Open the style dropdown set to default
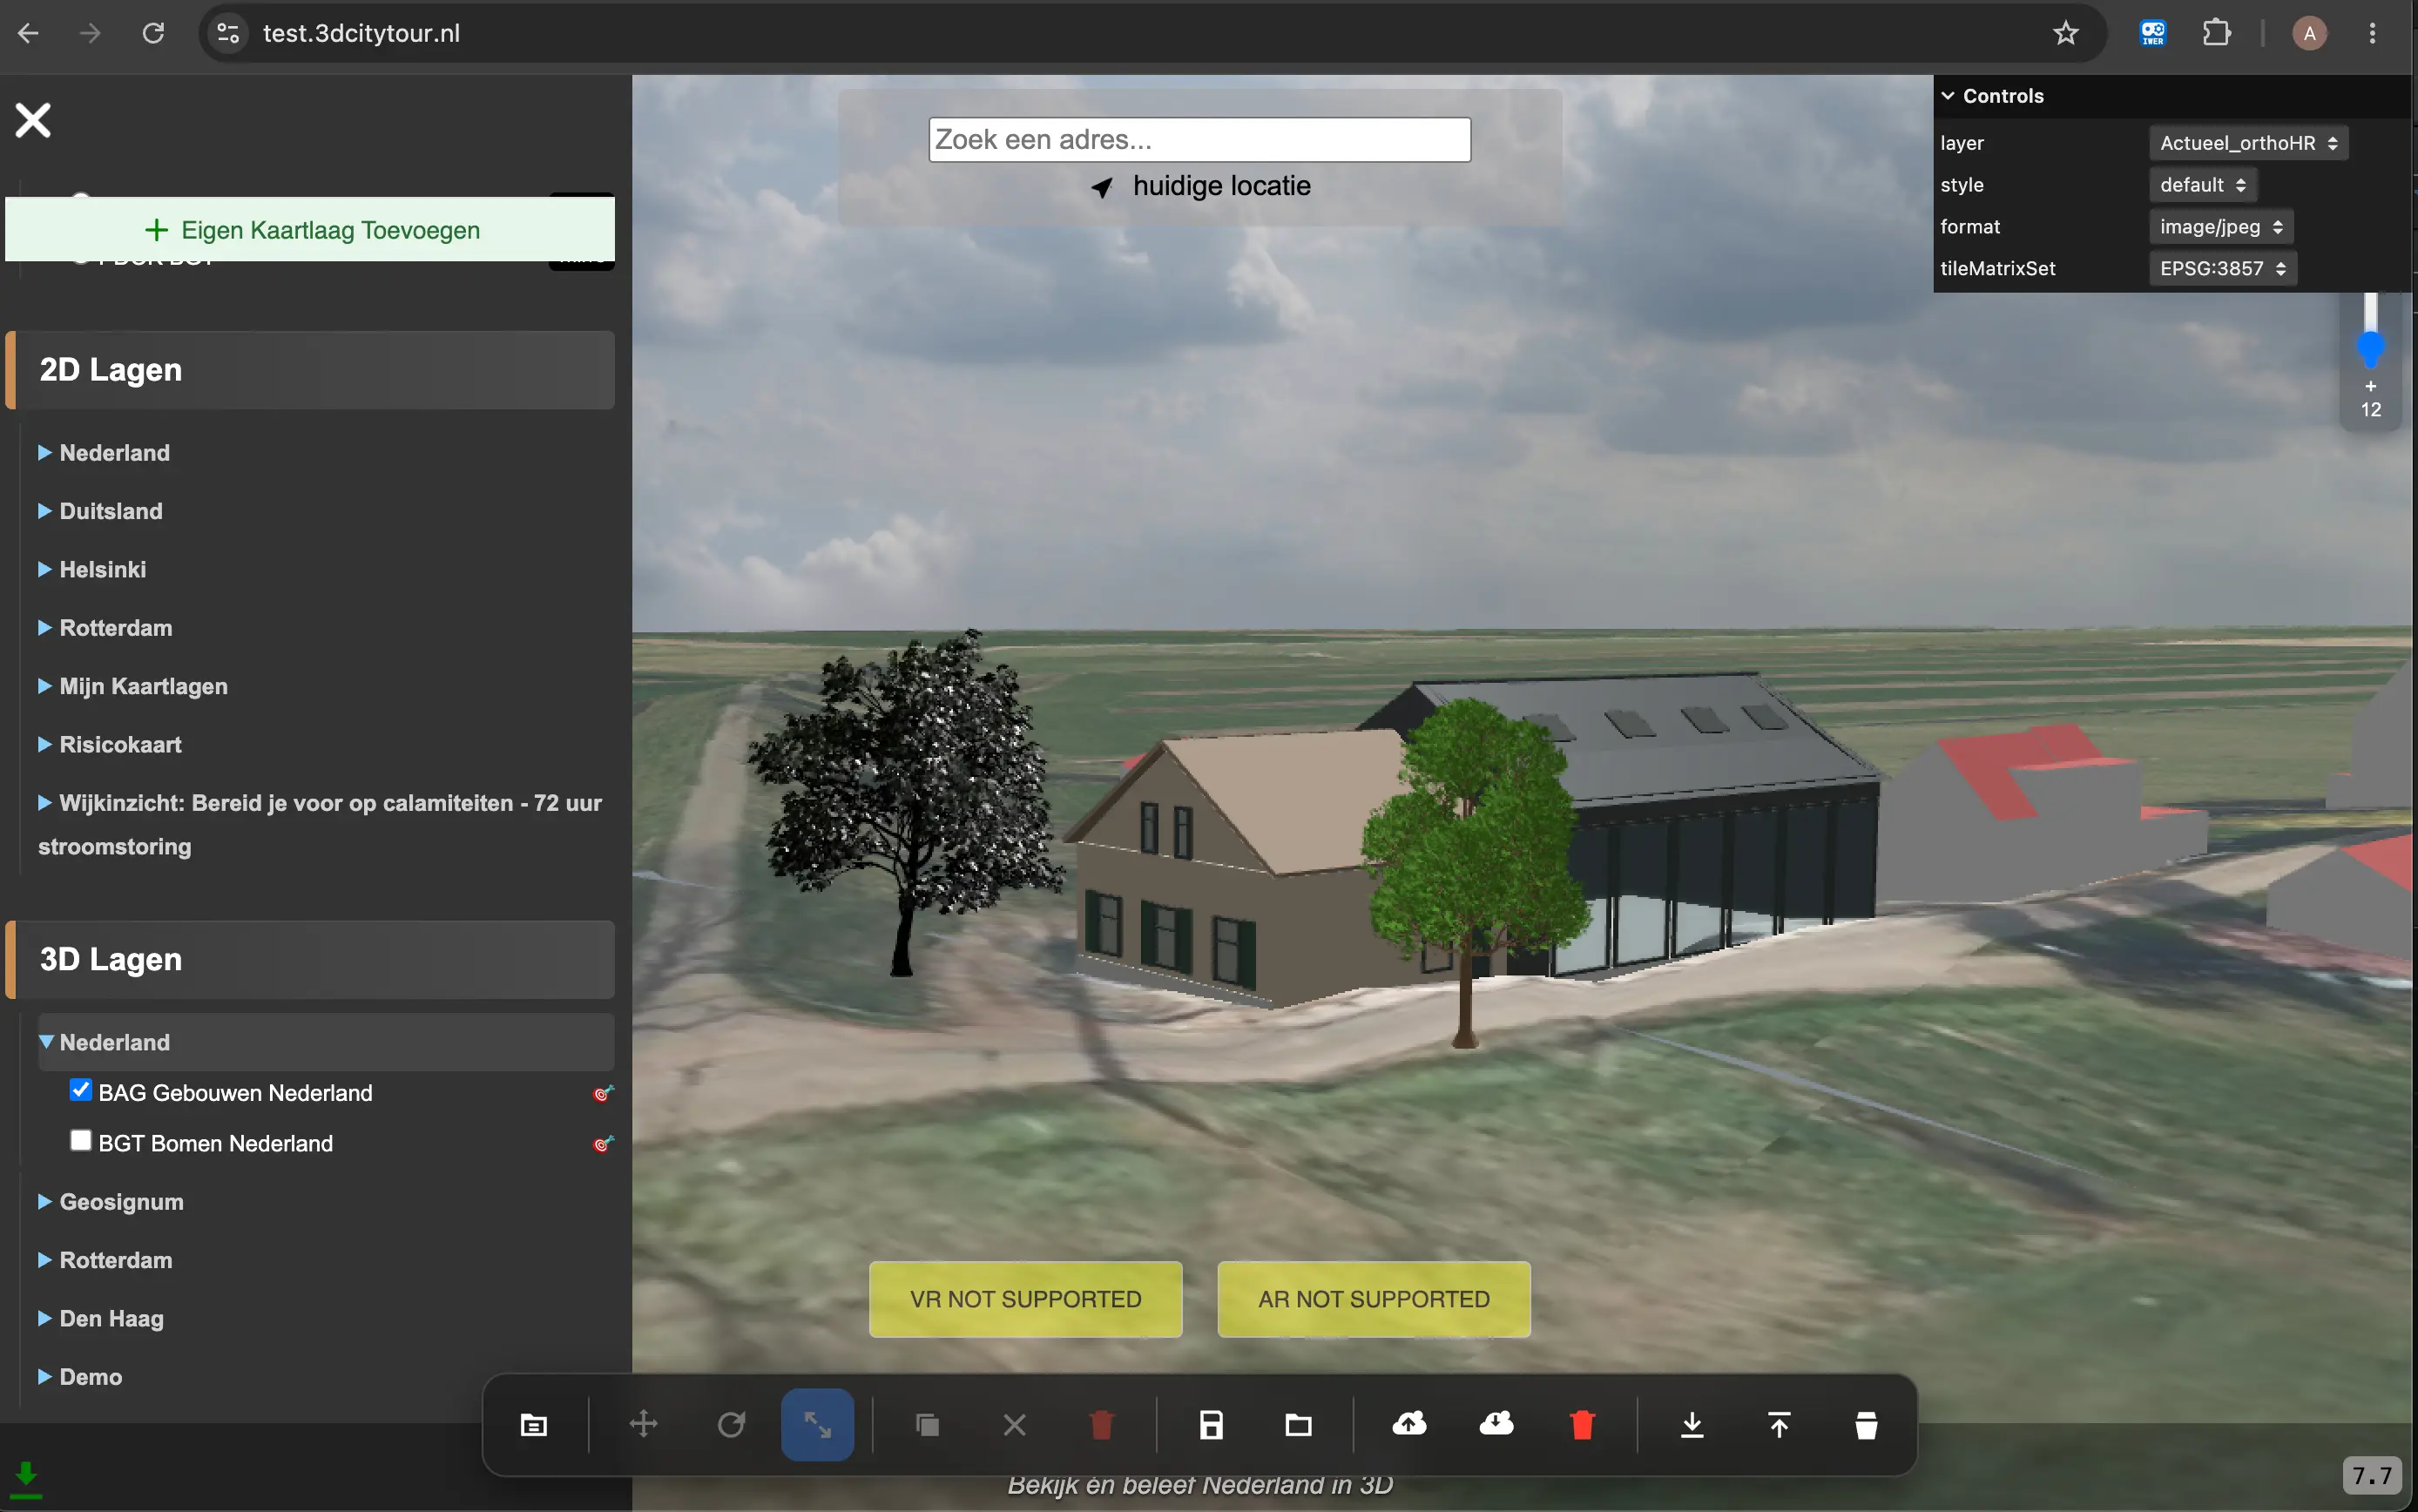Viewport: 2418px width, 1512px height. tap(2202, 185)
